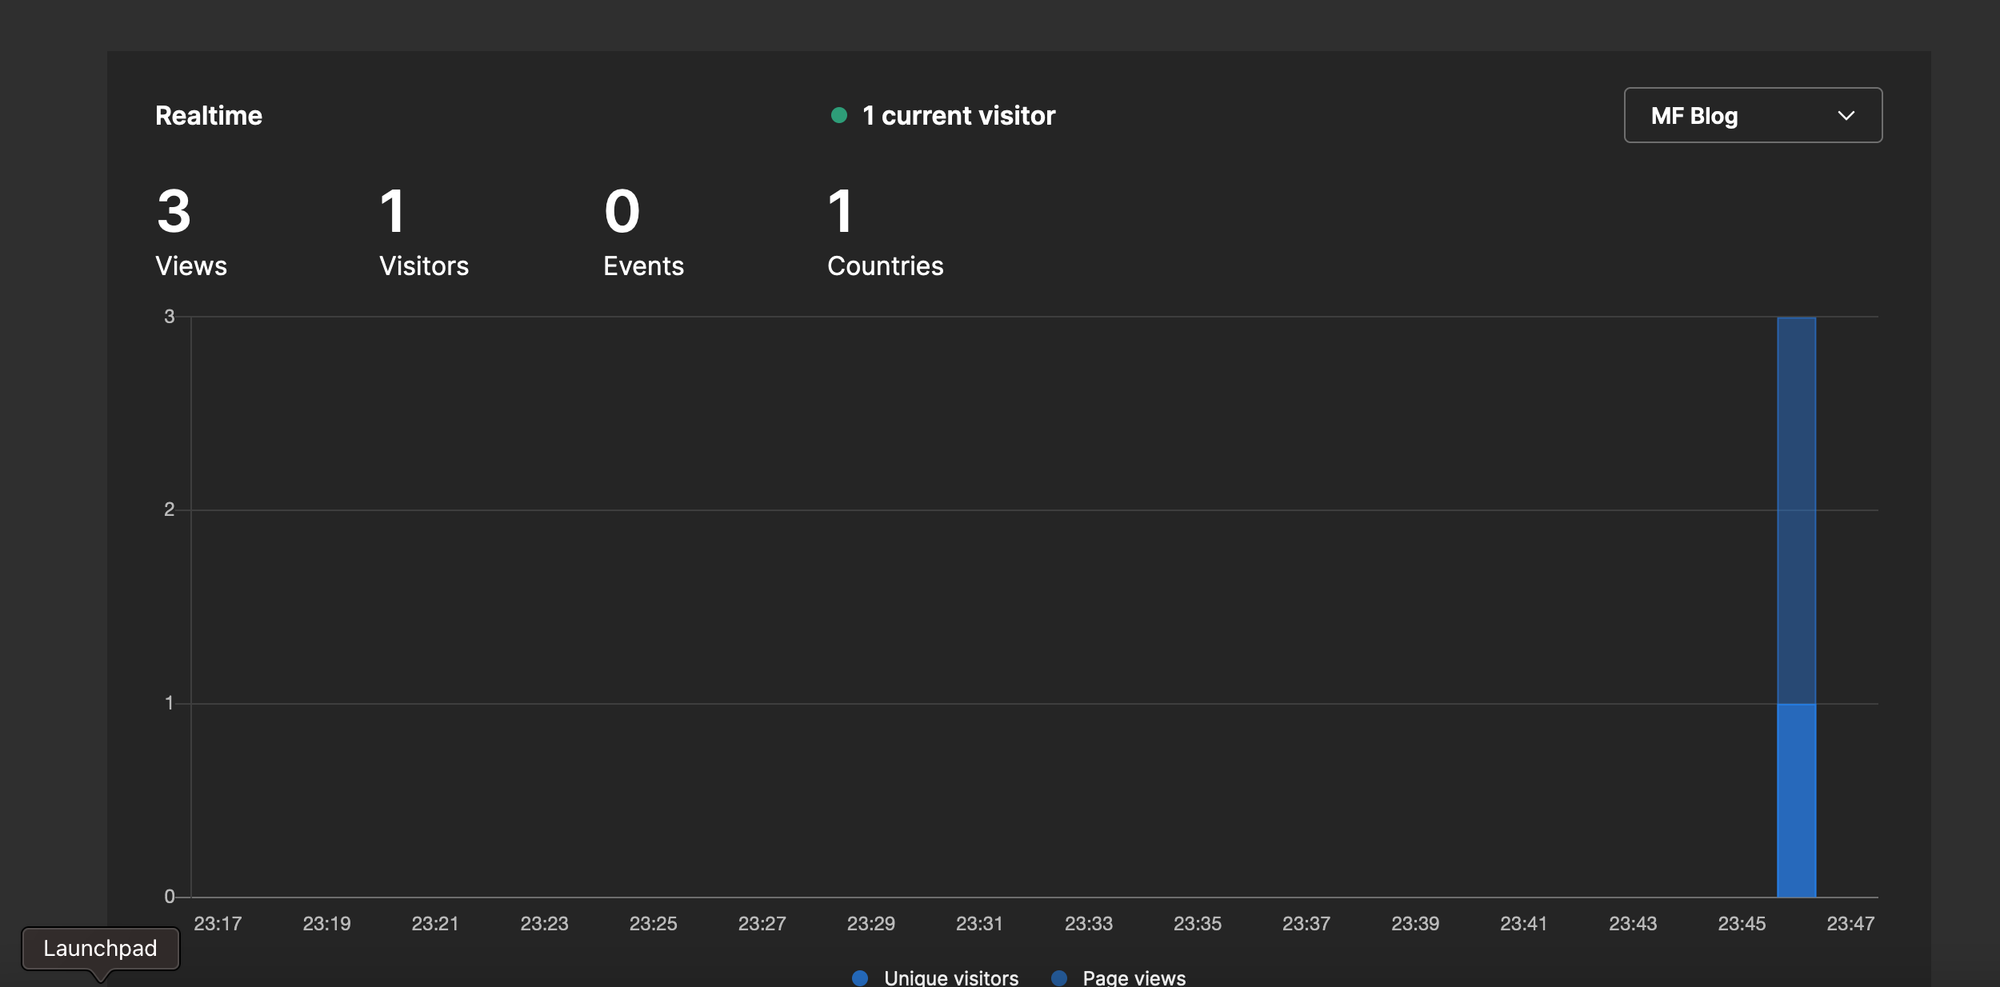Click the Realtime heading
This screenshot has height=987, width=2000.
click(x=209, y=116)
